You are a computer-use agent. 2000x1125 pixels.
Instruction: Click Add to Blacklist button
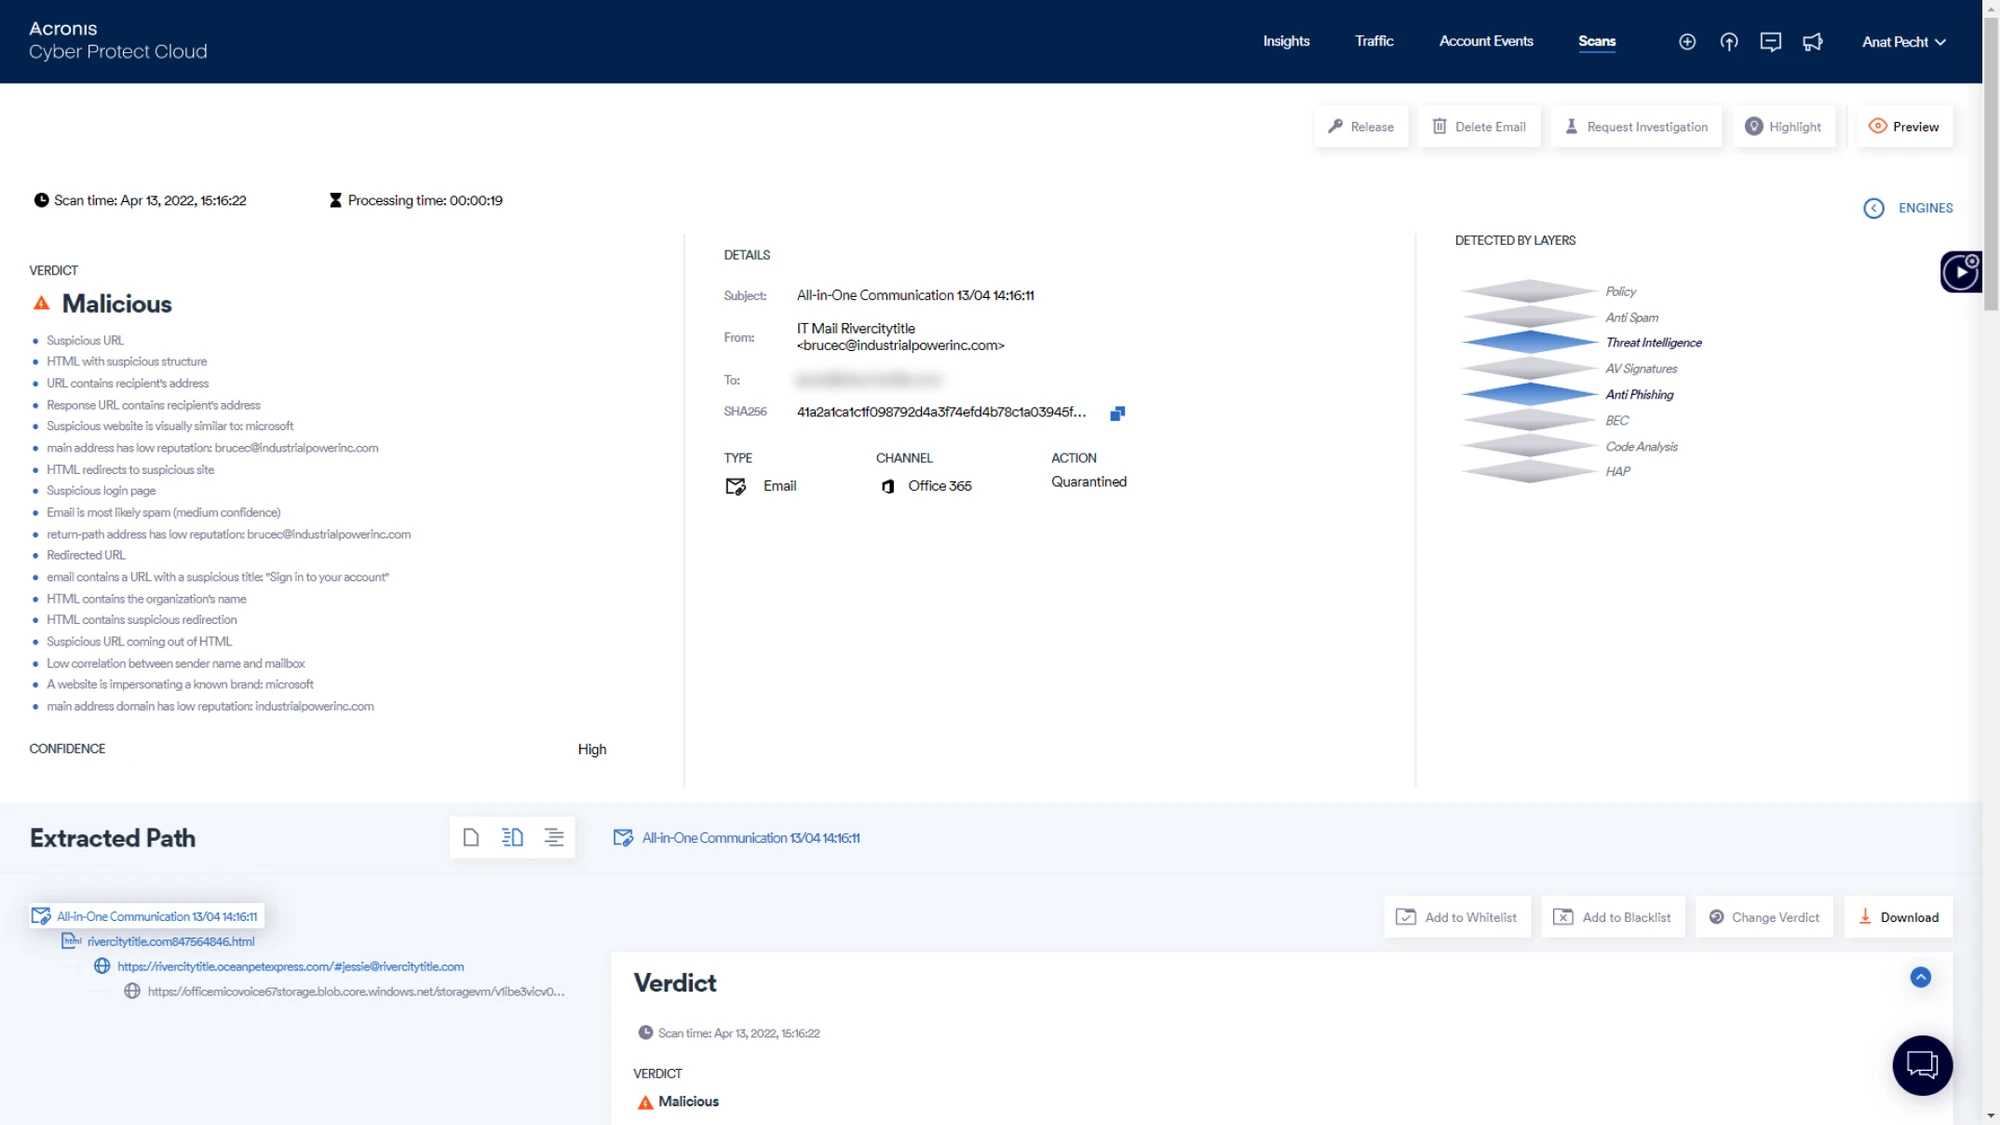click(x=1613, y=917)
